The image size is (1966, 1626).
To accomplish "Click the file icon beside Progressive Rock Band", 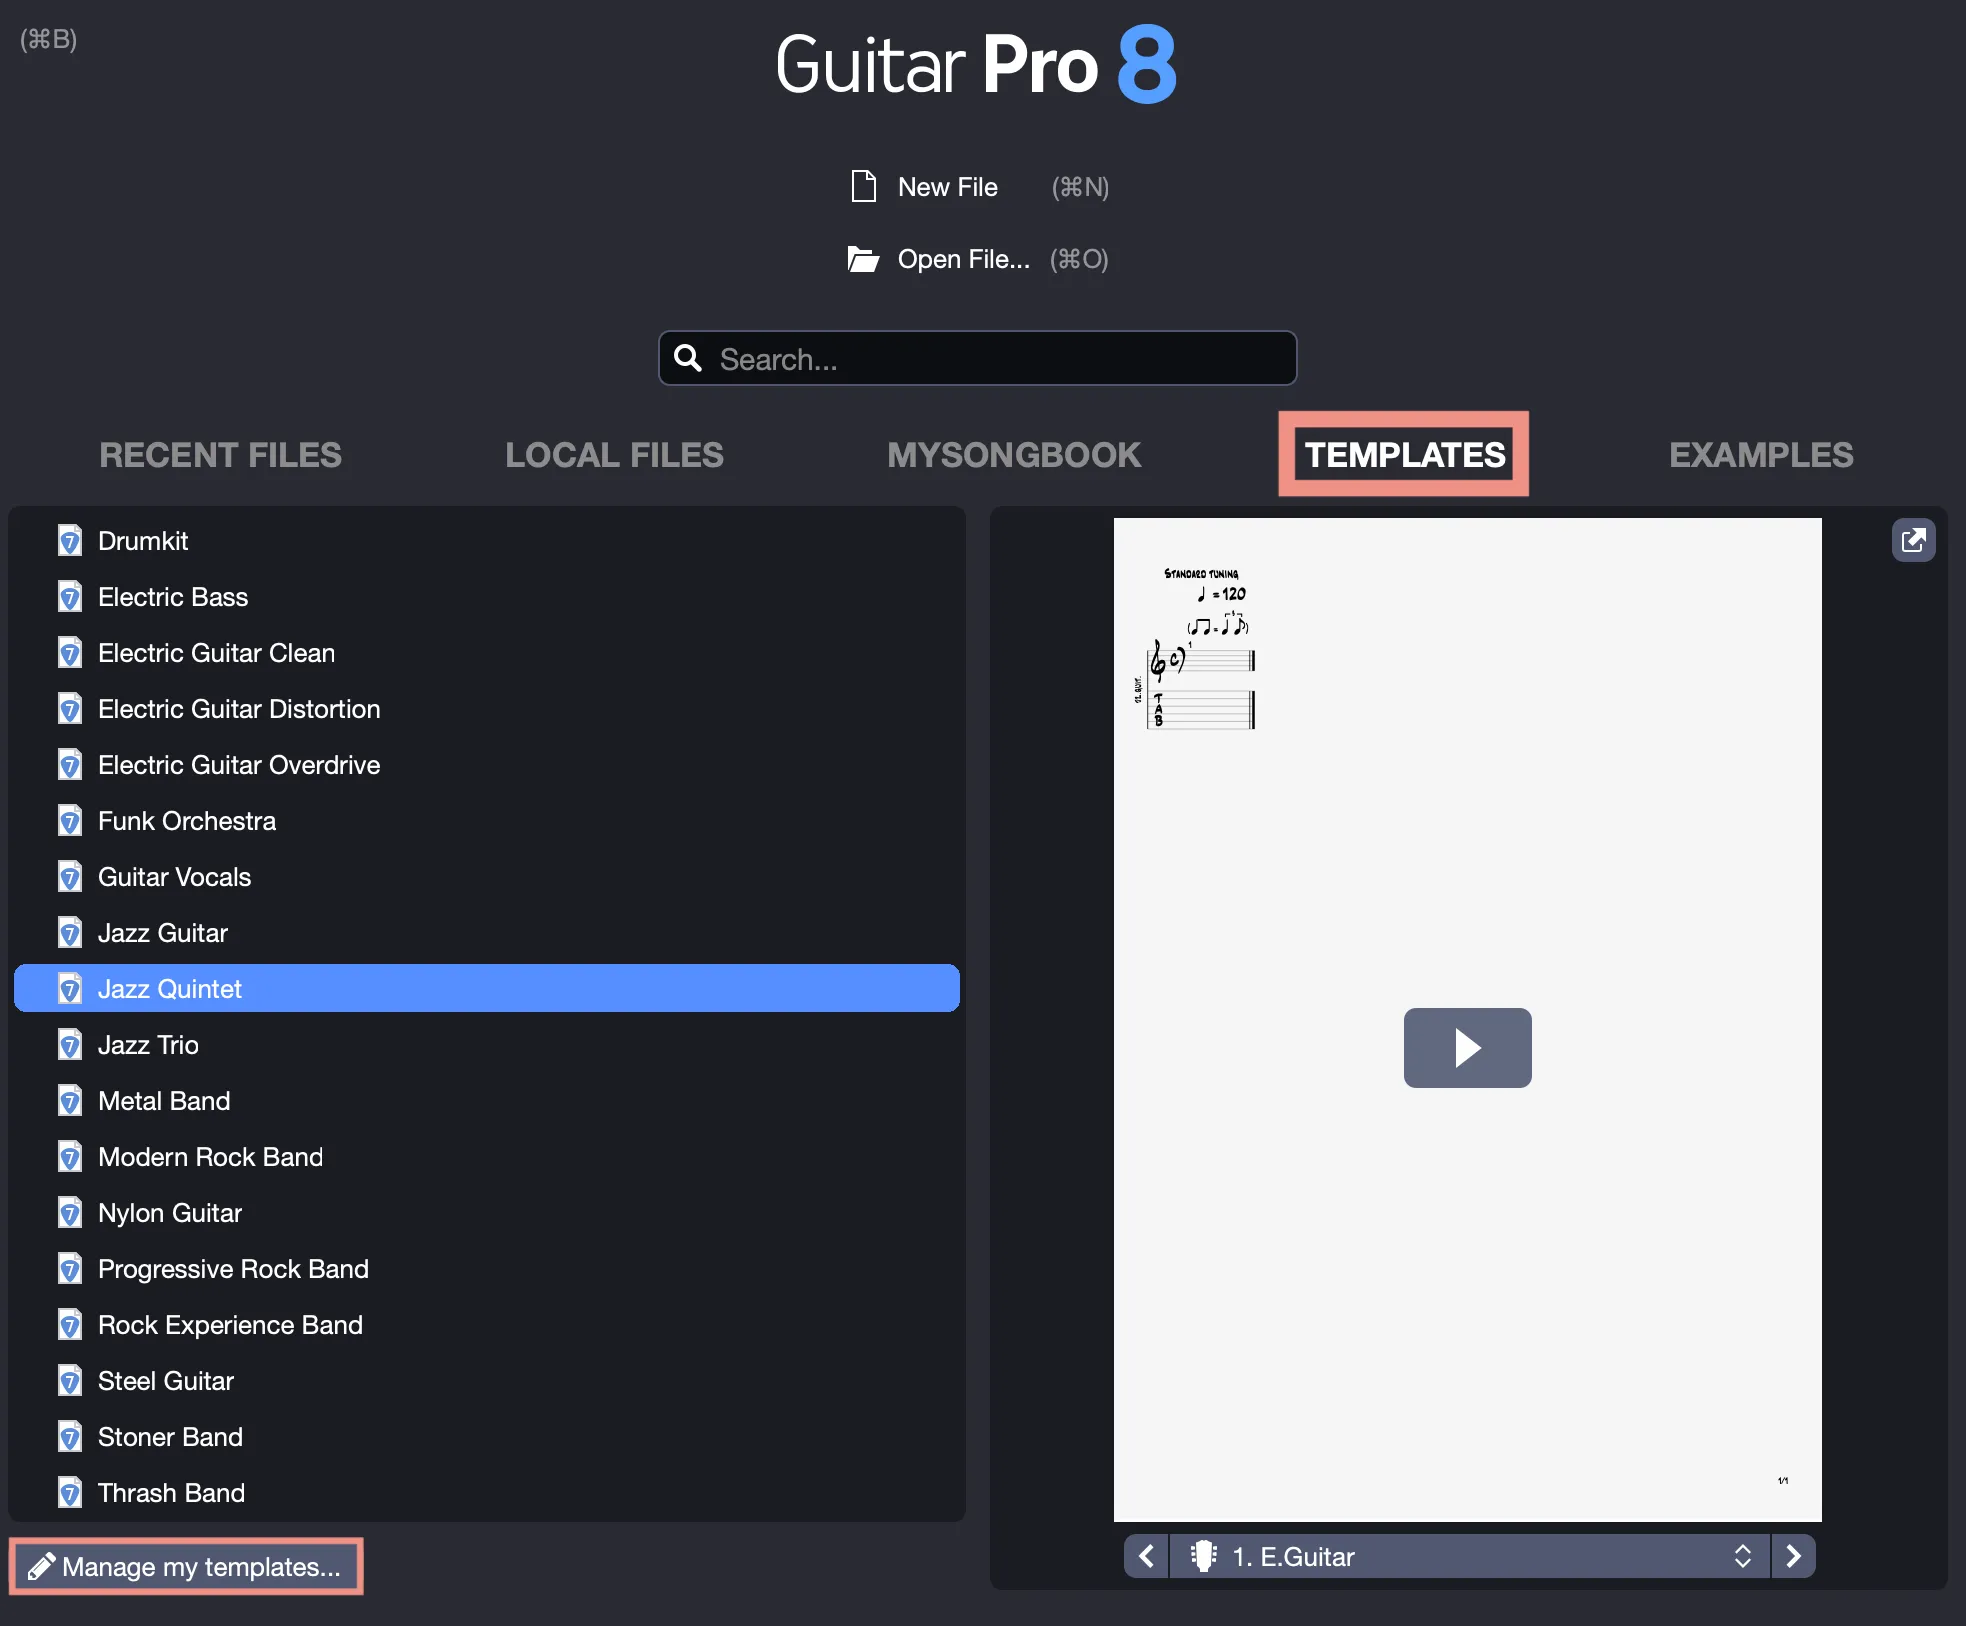I will 70,1269.
